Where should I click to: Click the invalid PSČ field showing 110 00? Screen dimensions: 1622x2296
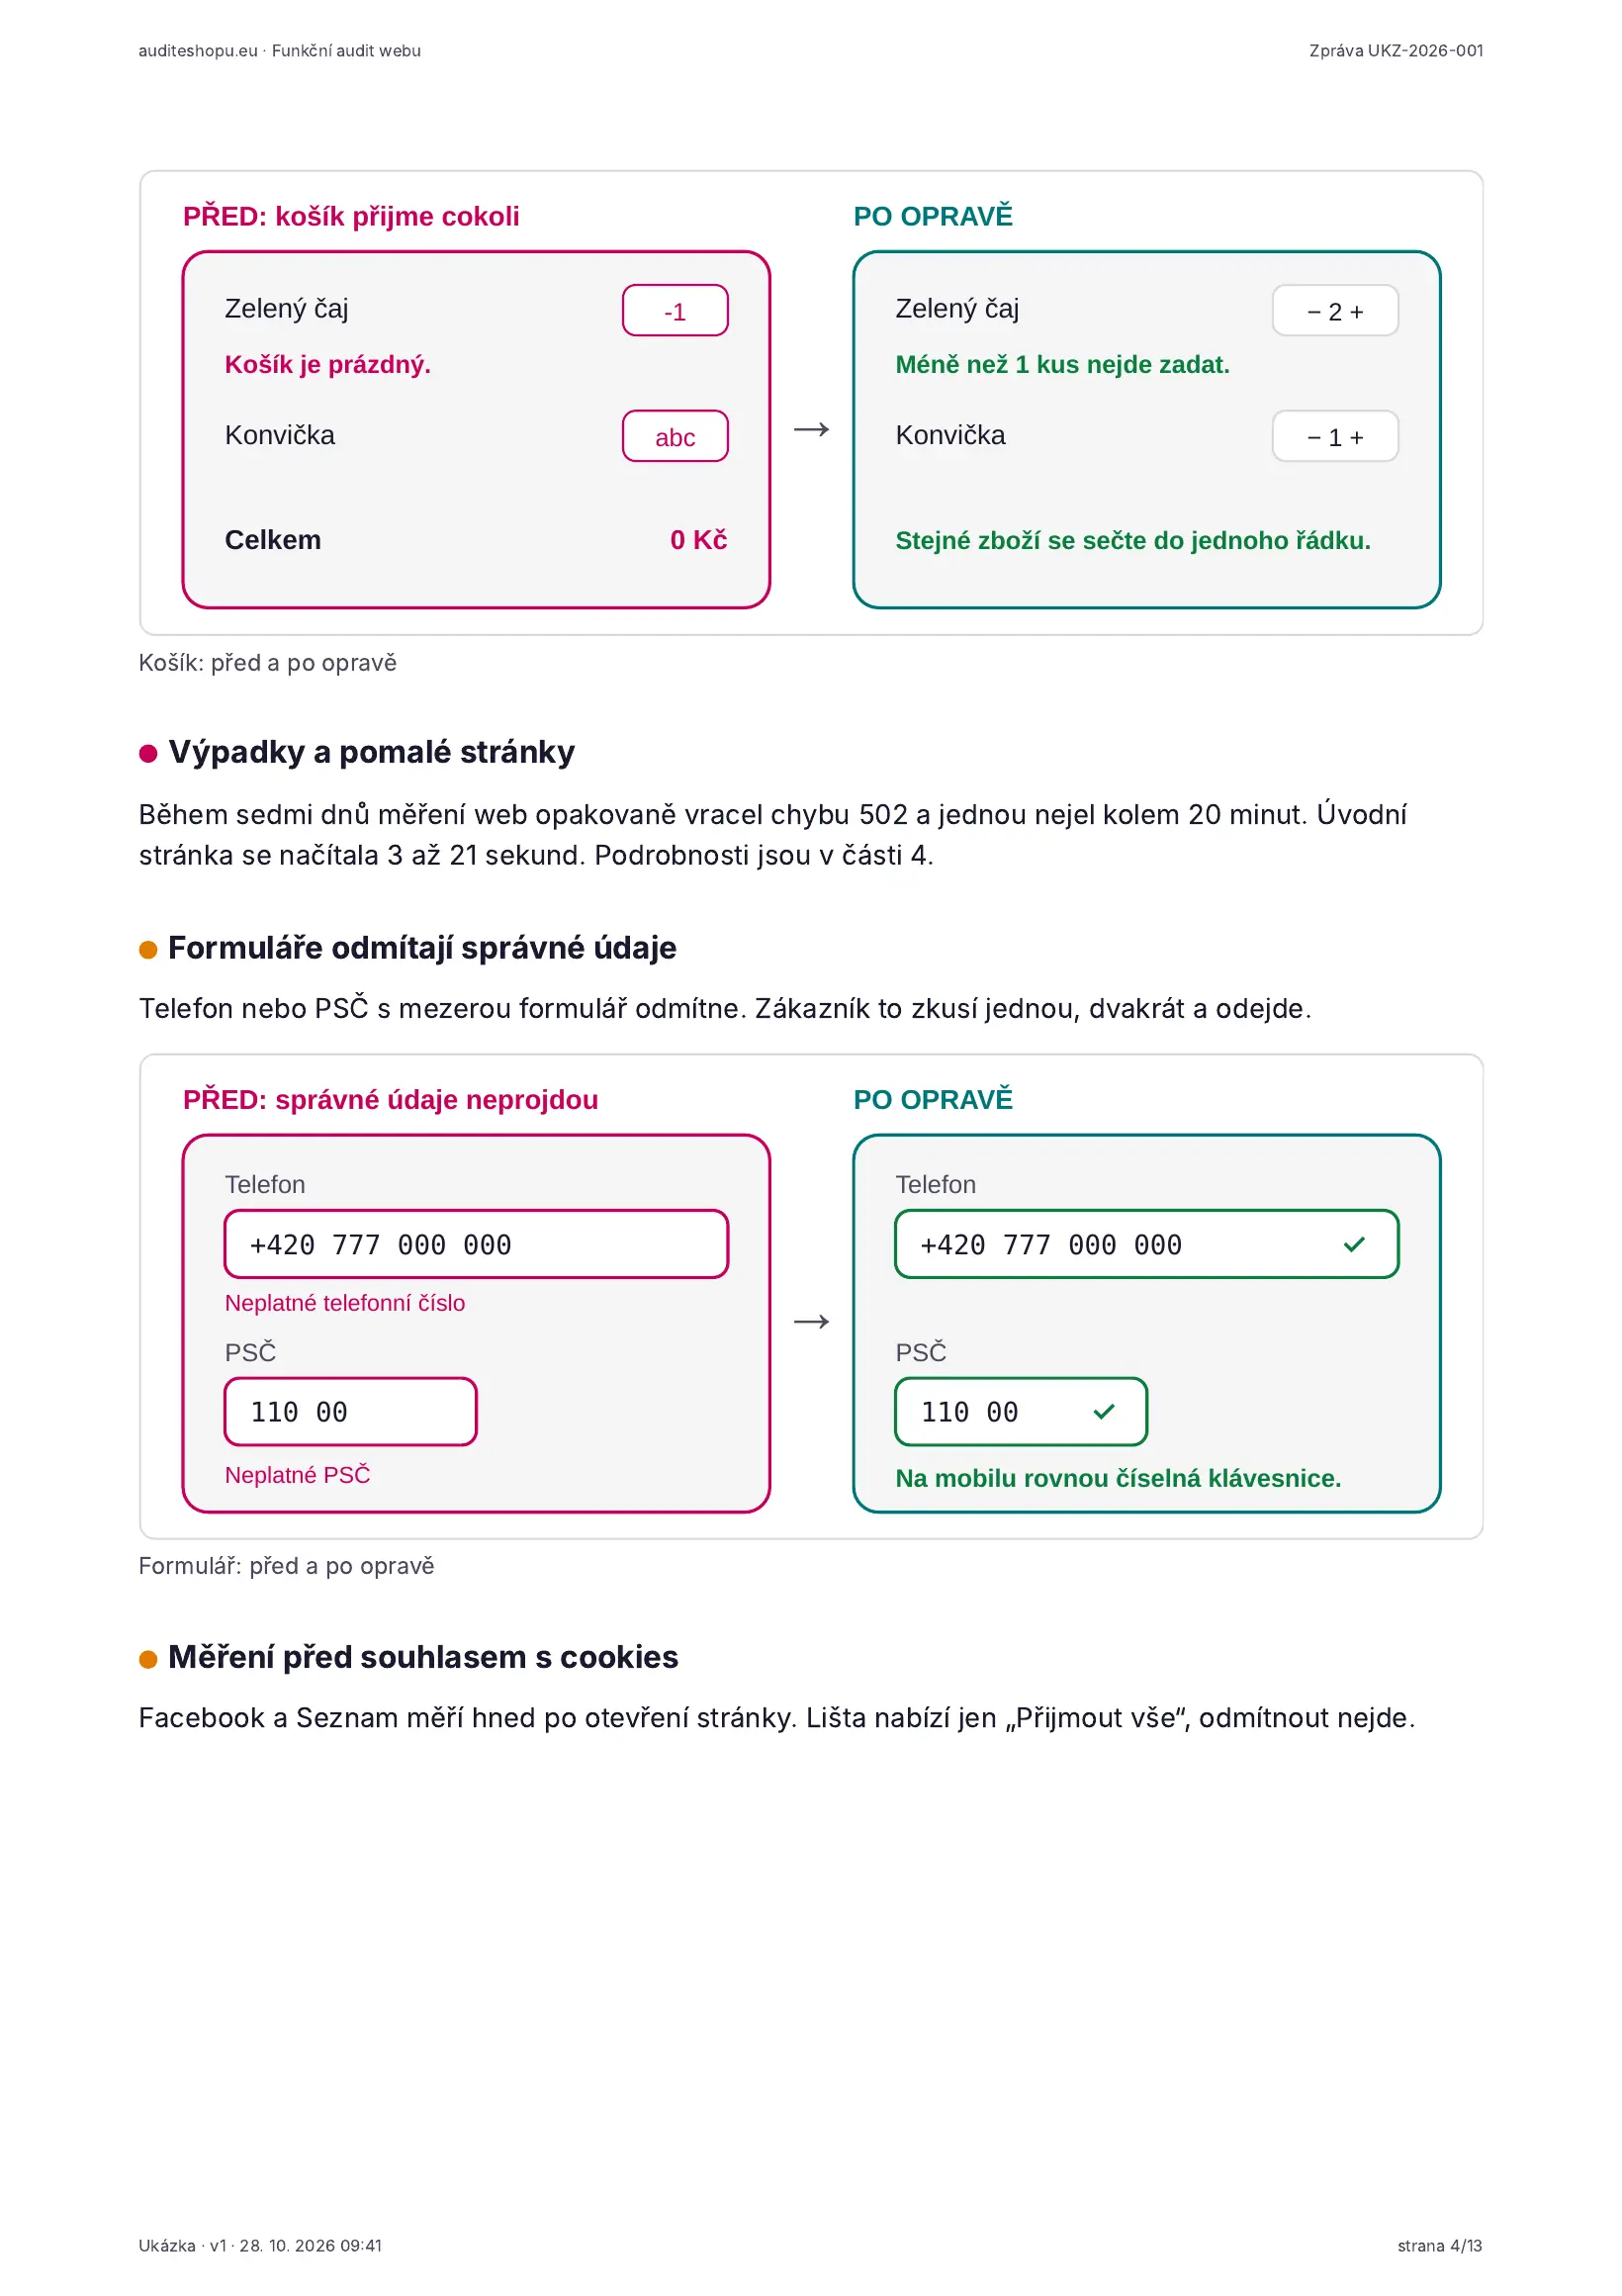coord(350,1411)
